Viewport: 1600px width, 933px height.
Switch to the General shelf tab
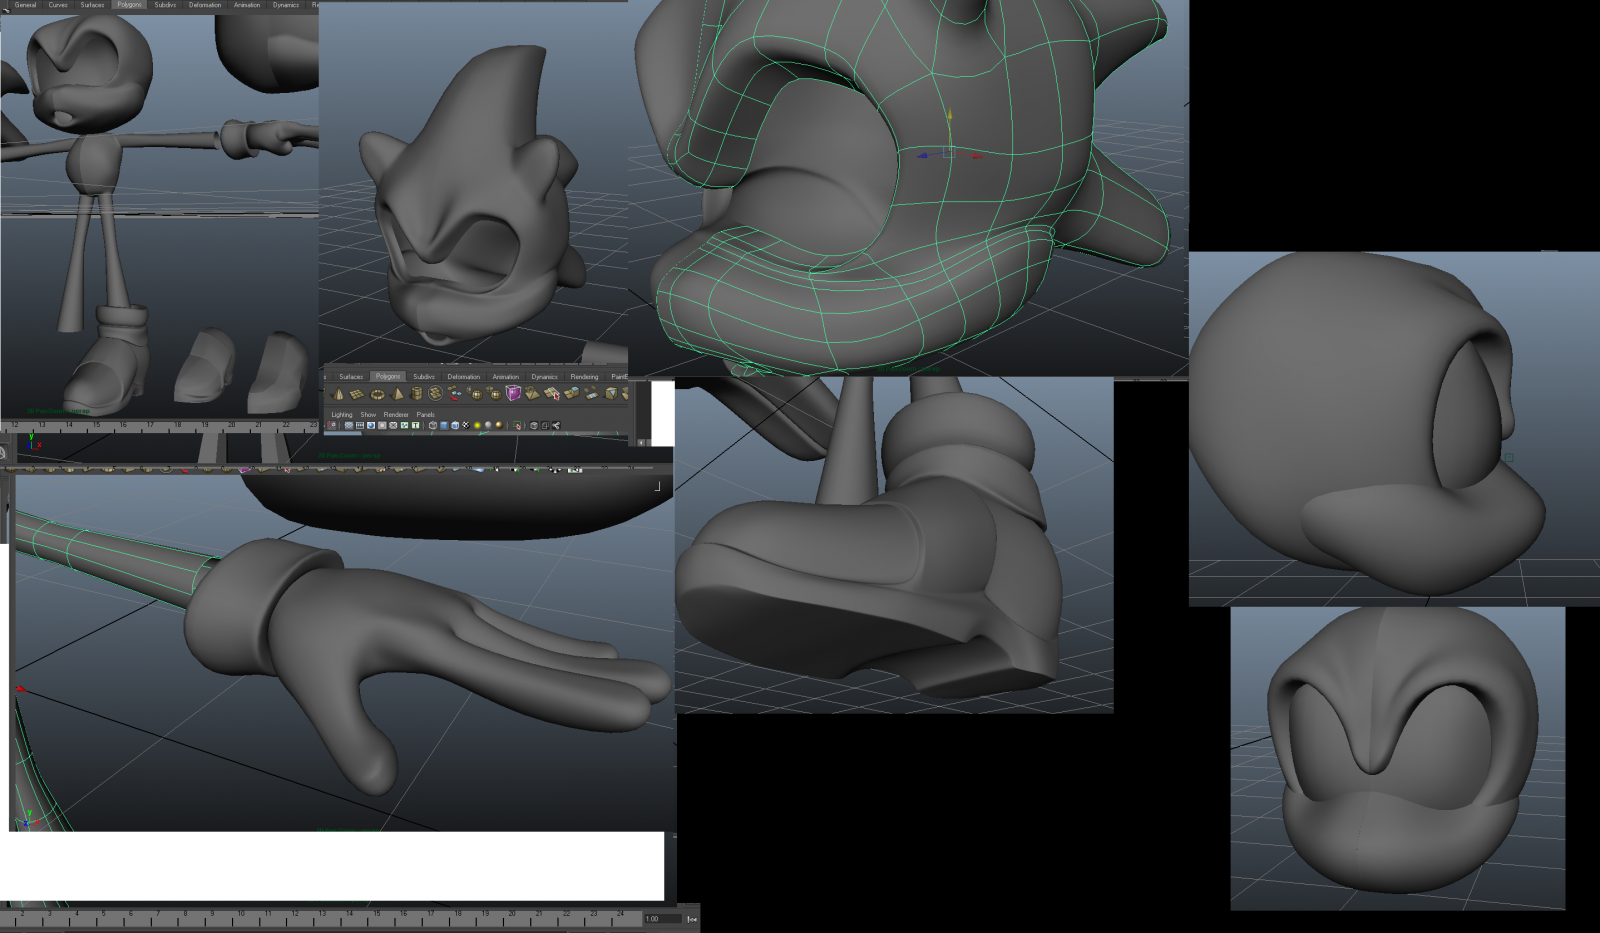click(25, 5)
